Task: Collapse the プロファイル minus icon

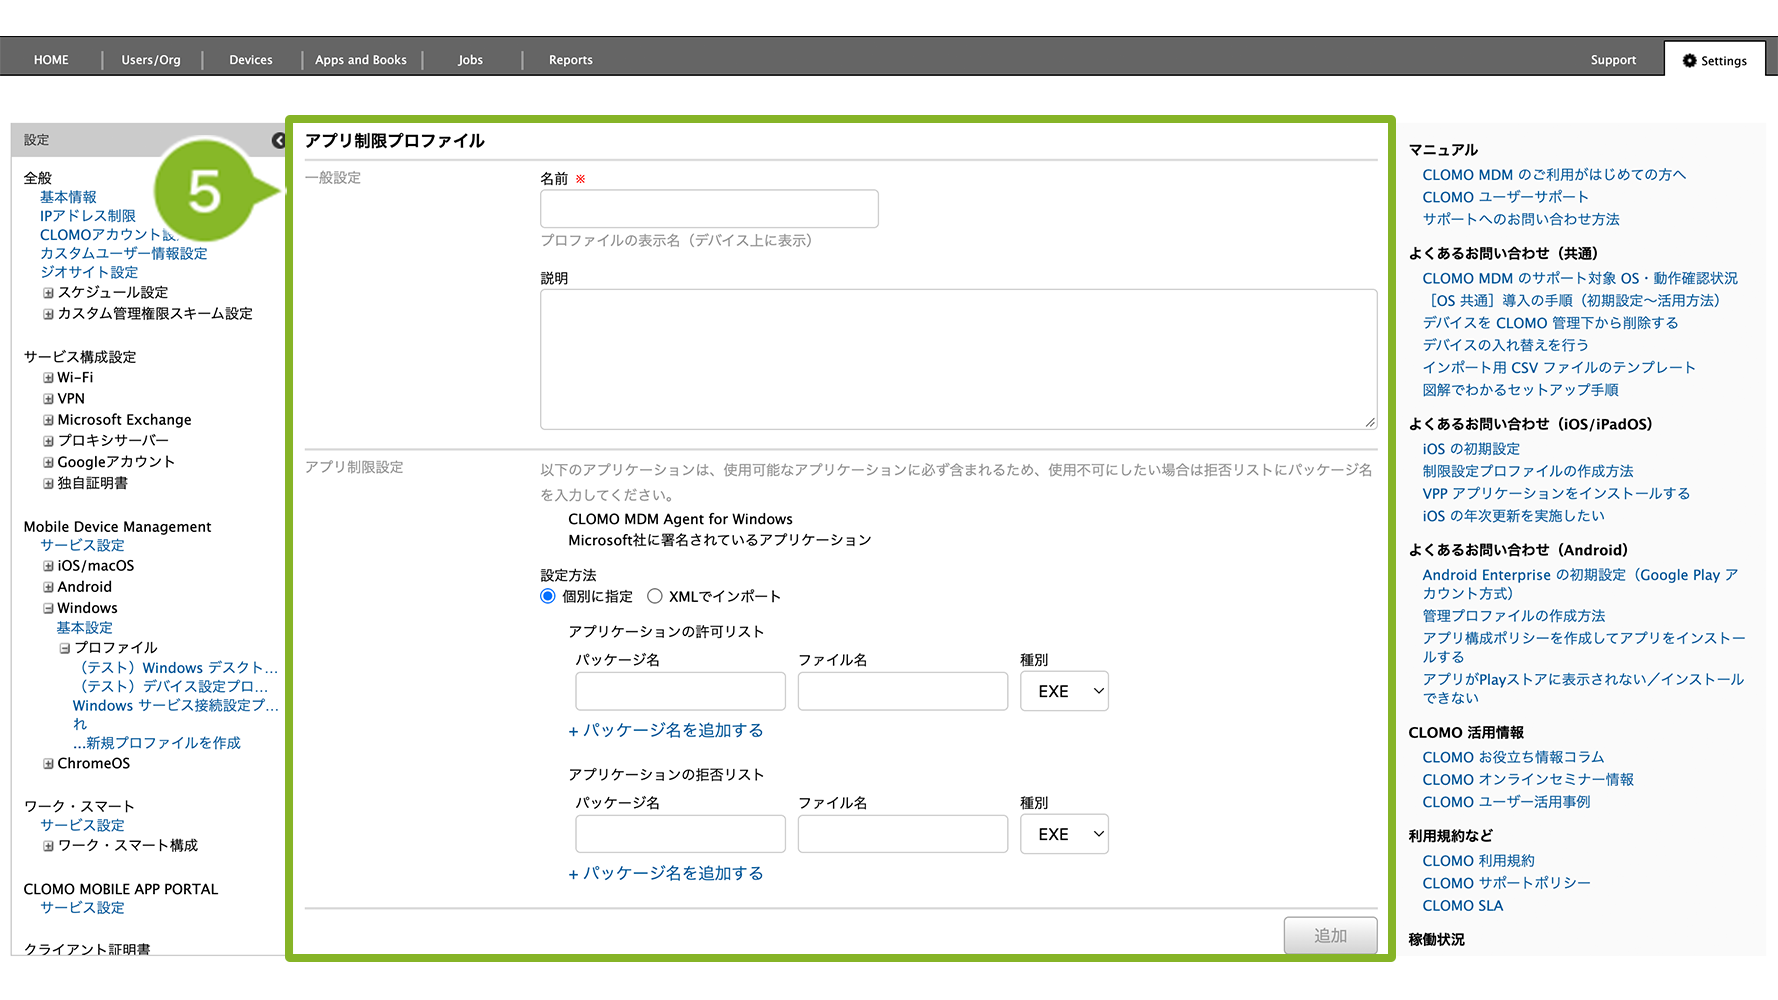Action: click(64, 648)
